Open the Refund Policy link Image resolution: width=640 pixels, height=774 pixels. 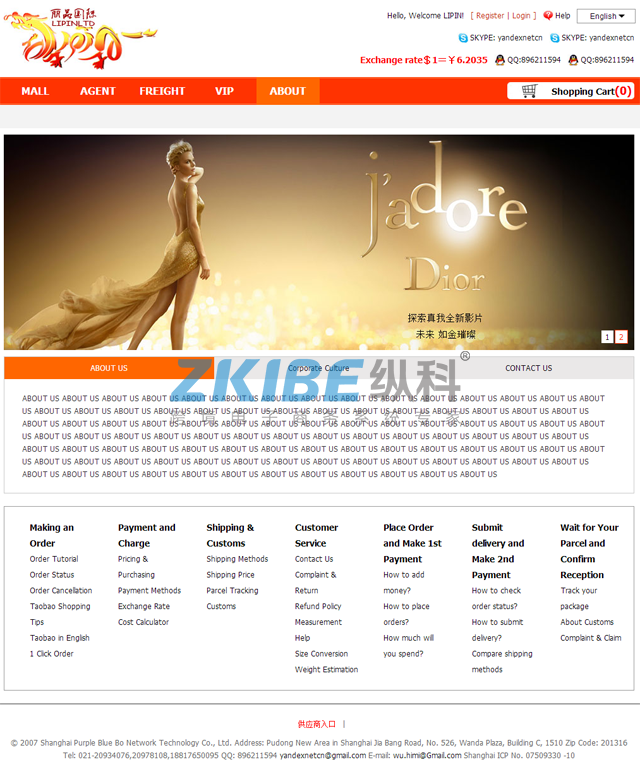coord(318,607)
